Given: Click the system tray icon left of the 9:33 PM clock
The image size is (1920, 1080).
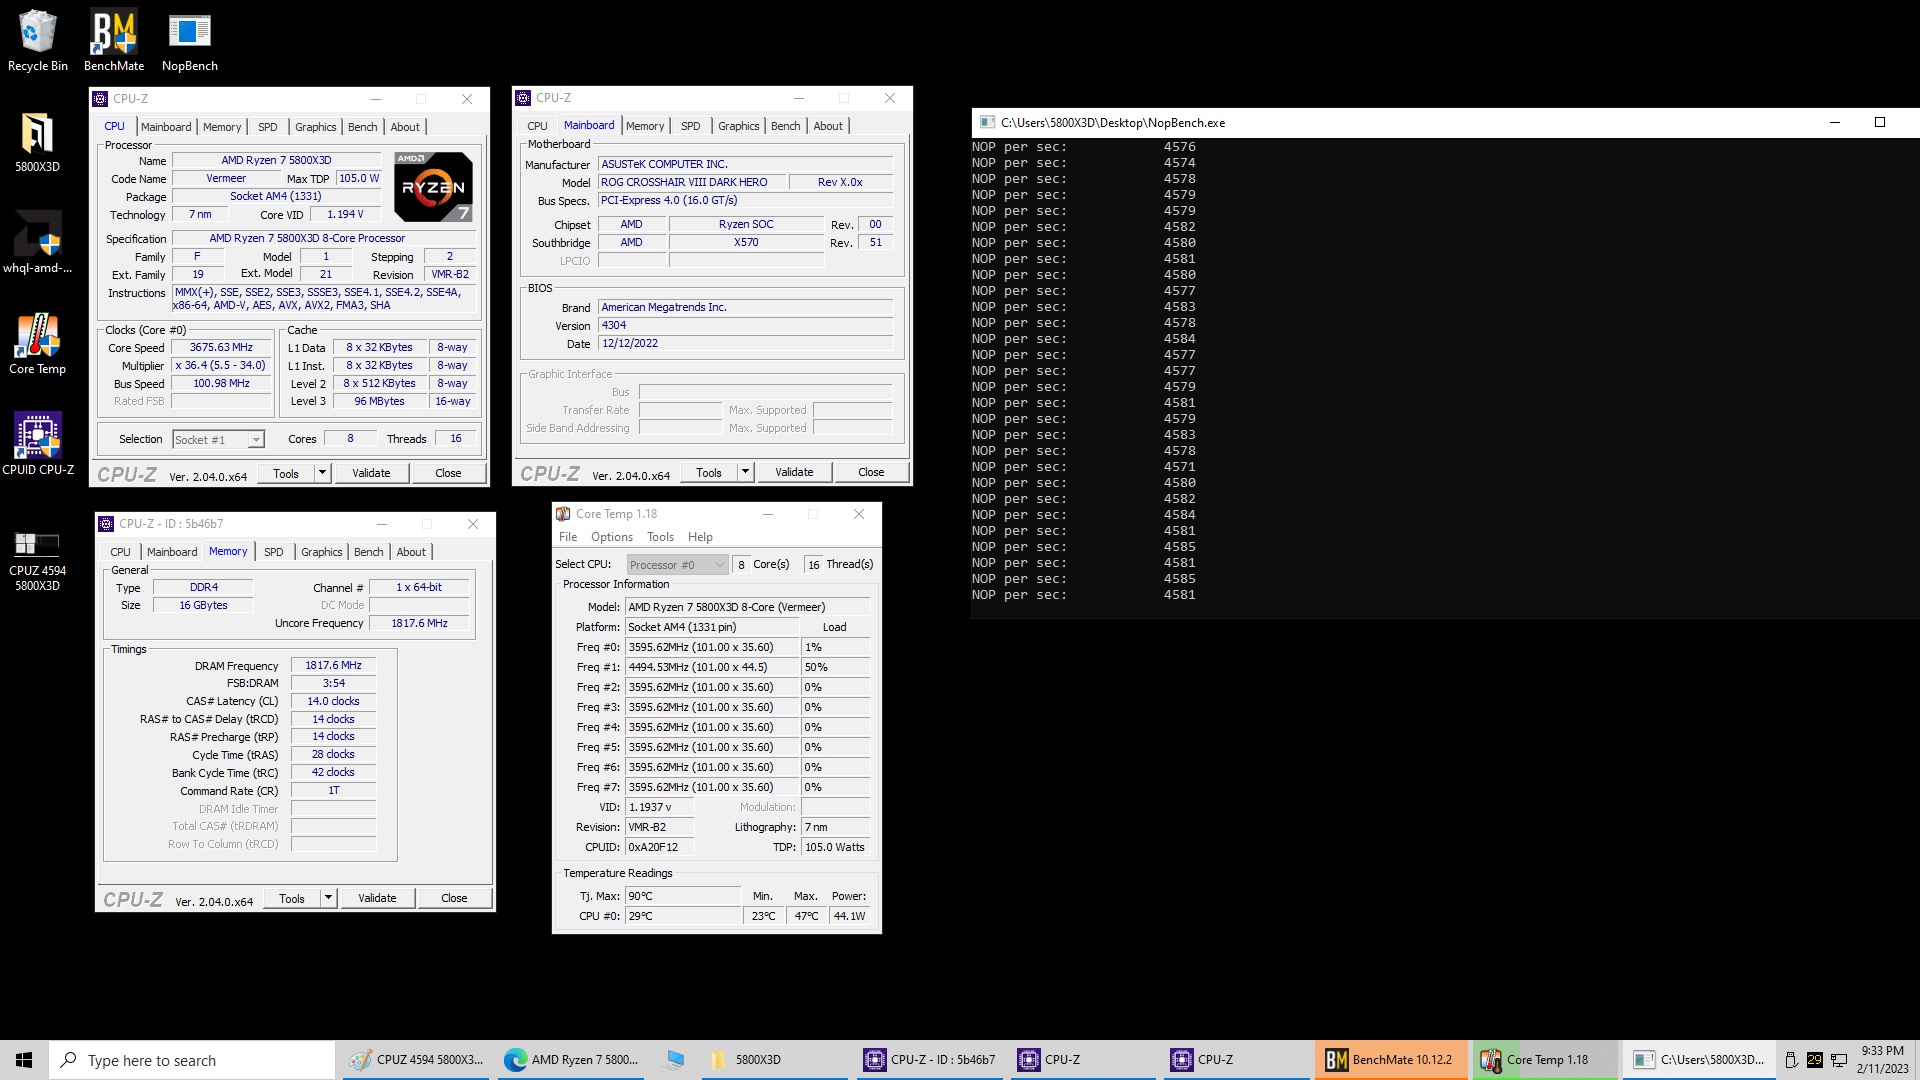Looking at the screenshot, I should point(1838,1060).
